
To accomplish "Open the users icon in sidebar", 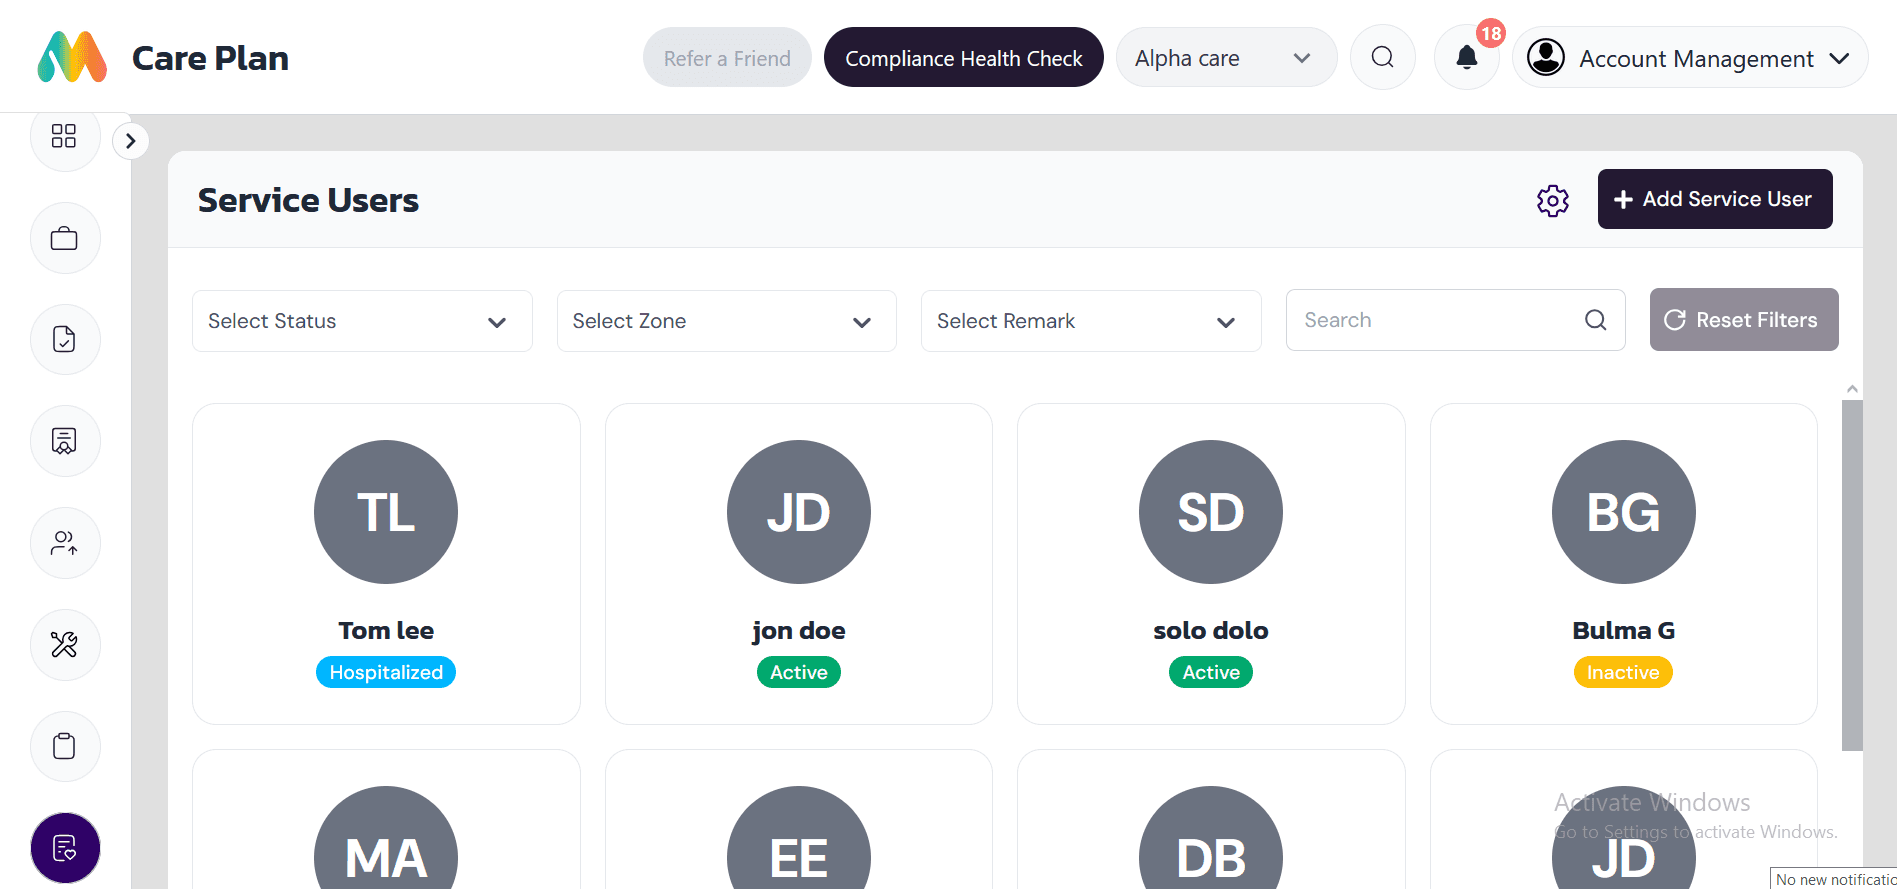I will (64, 543).
